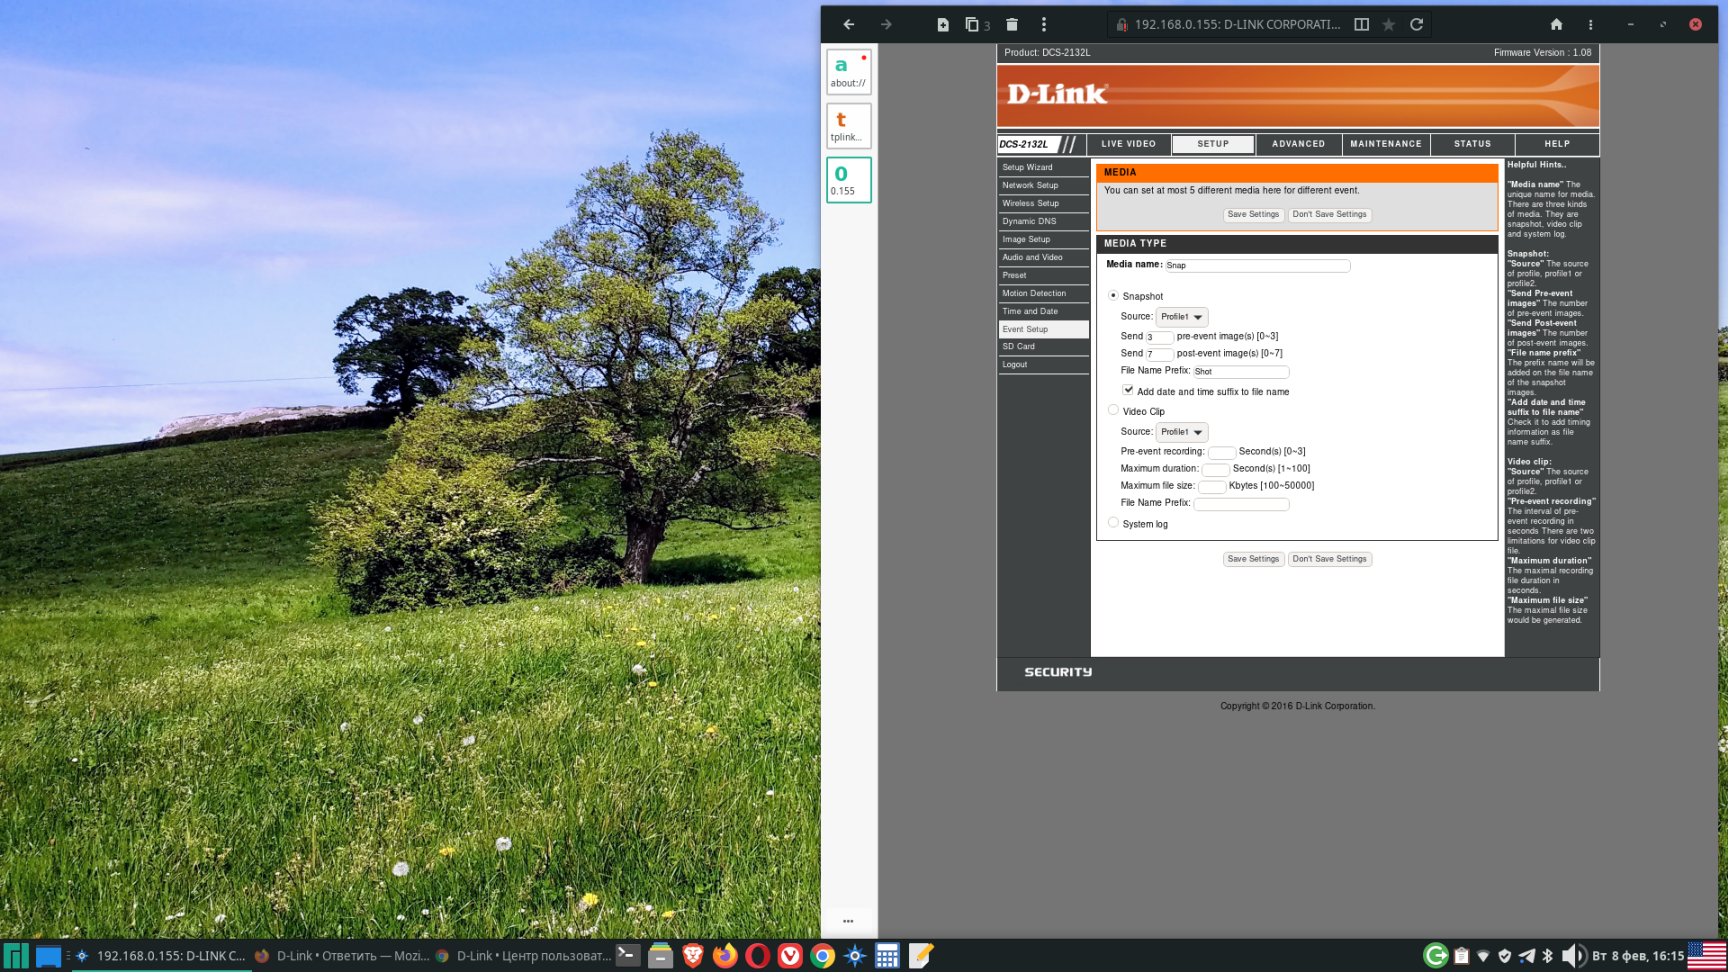
Task: Select the Video Clip radio button
Action: 1113,410
